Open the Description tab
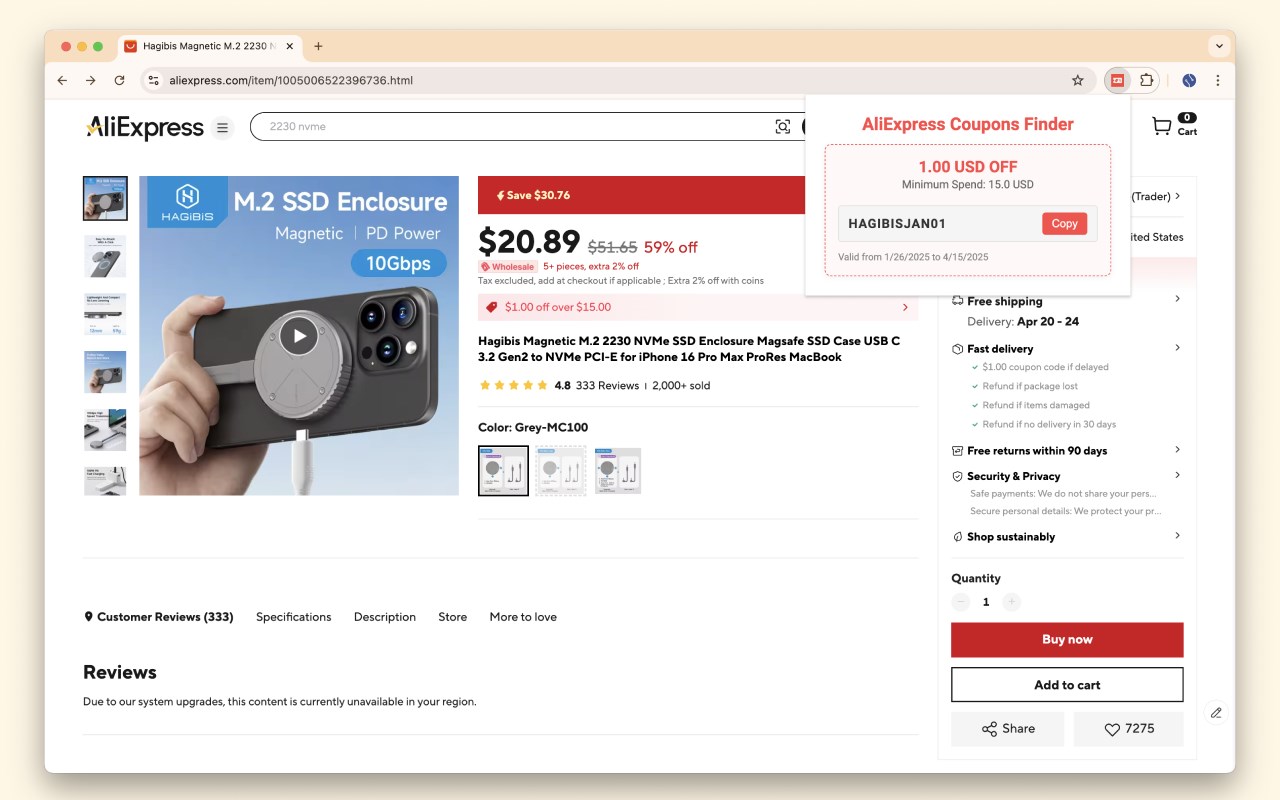The width and height of the screenshot is (1280, 800). [384, 617]
